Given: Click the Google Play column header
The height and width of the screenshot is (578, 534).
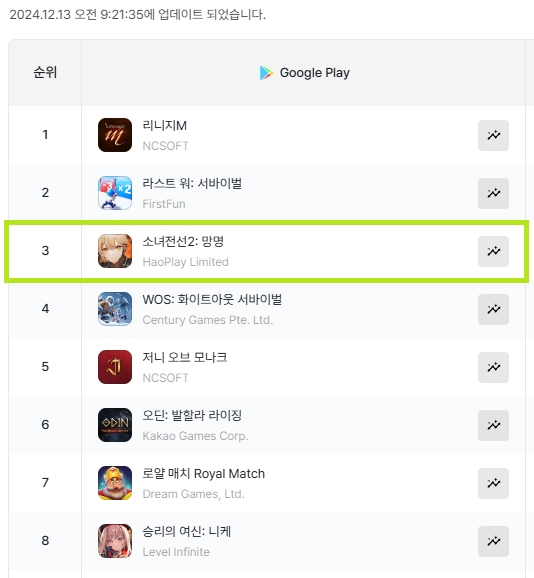Looking at the screenshot, I should (x=305, y=73).
